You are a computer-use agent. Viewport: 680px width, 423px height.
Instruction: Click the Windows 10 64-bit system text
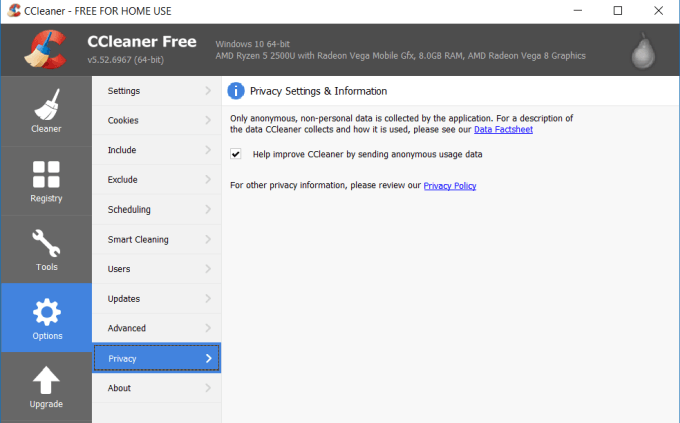click(x=253, y=44)
